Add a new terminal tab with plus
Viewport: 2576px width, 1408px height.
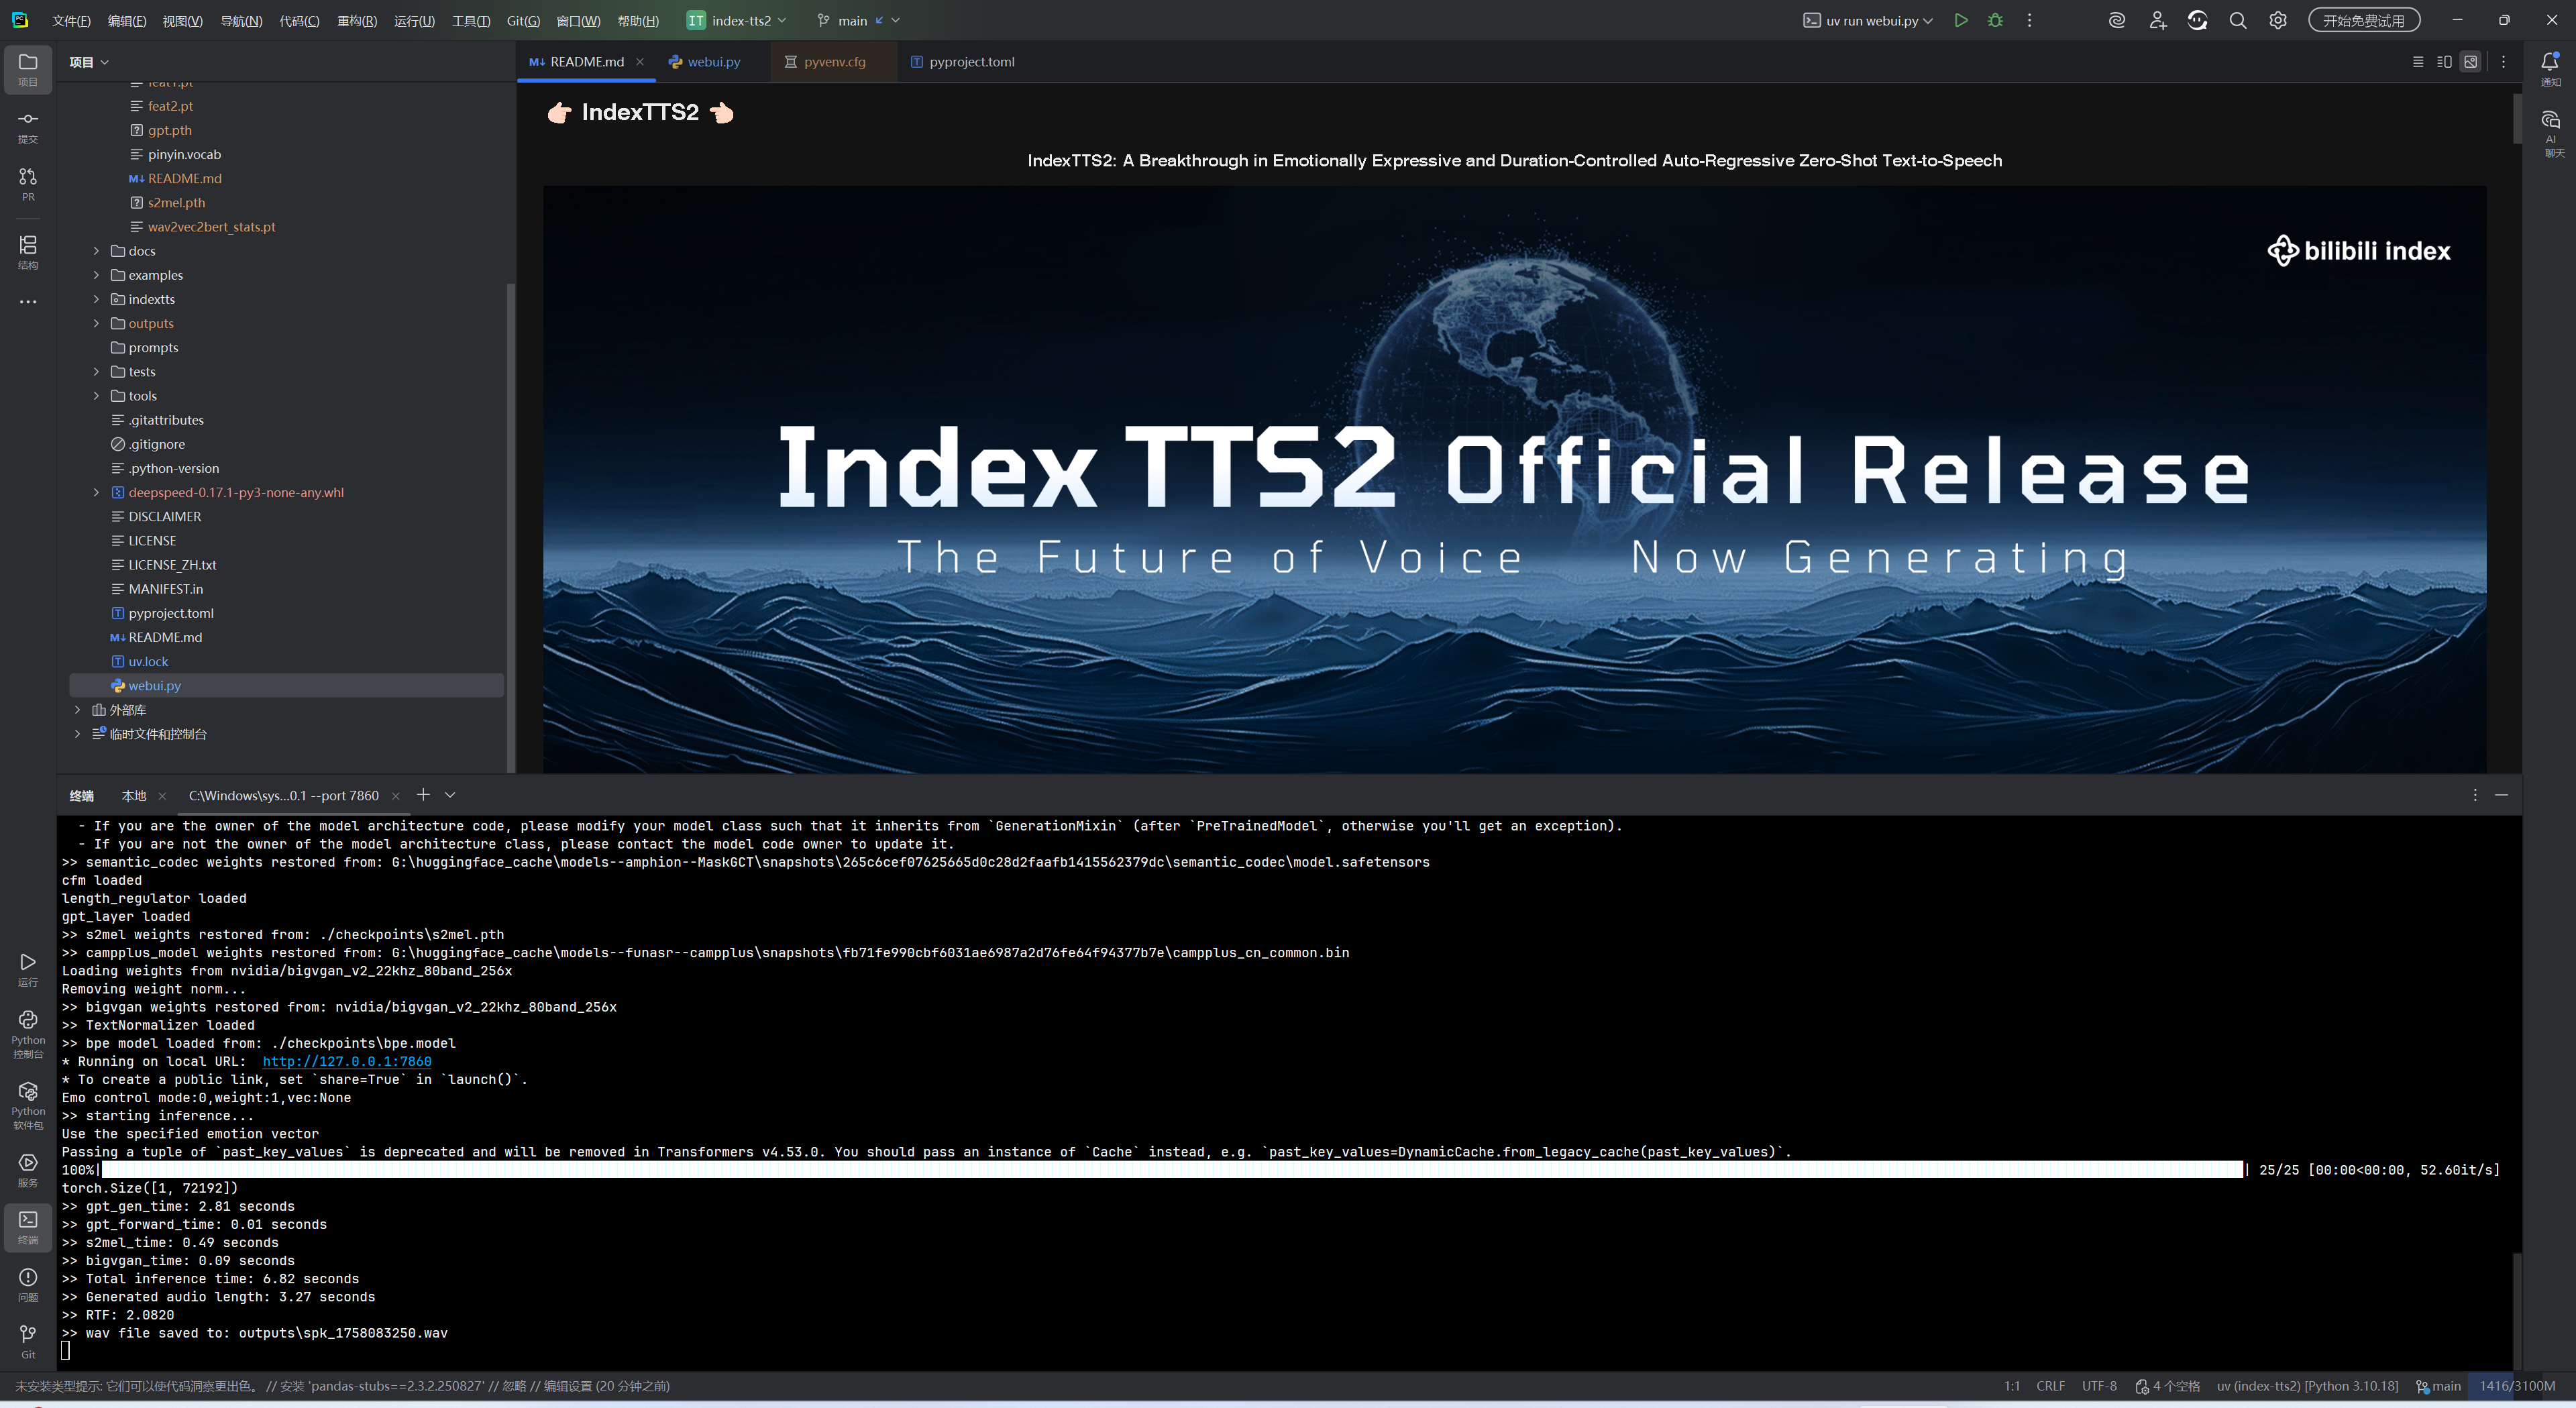click(x=423, y=795)
